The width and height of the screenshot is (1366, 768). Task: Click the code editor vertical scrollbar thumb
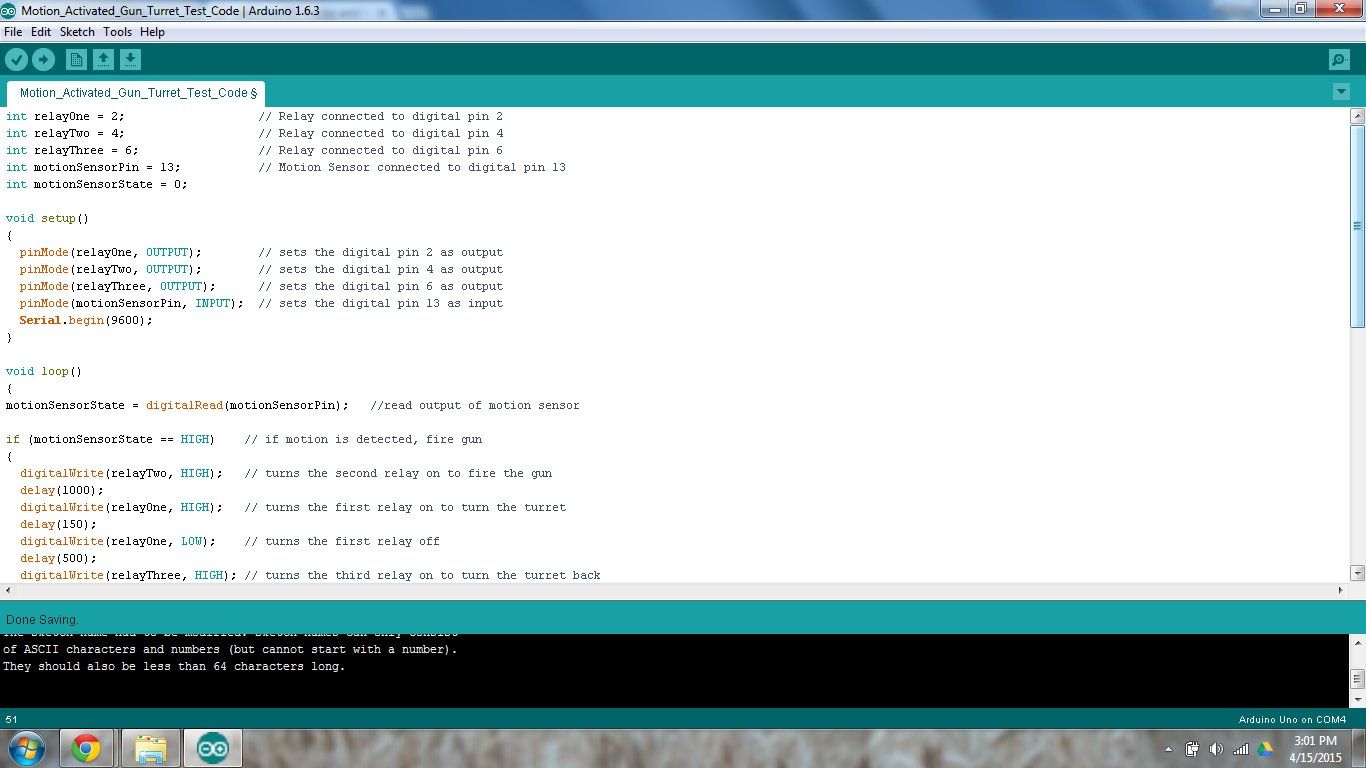[1357, 226]
